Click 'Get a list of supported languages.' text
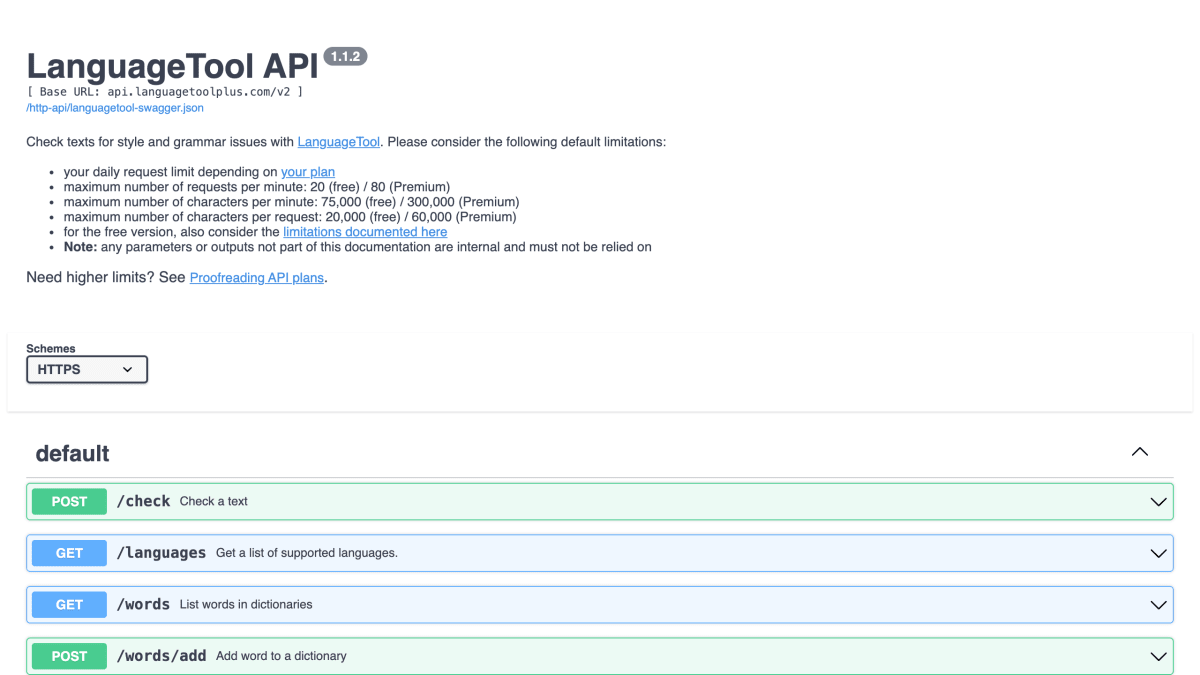 point(307,553)
